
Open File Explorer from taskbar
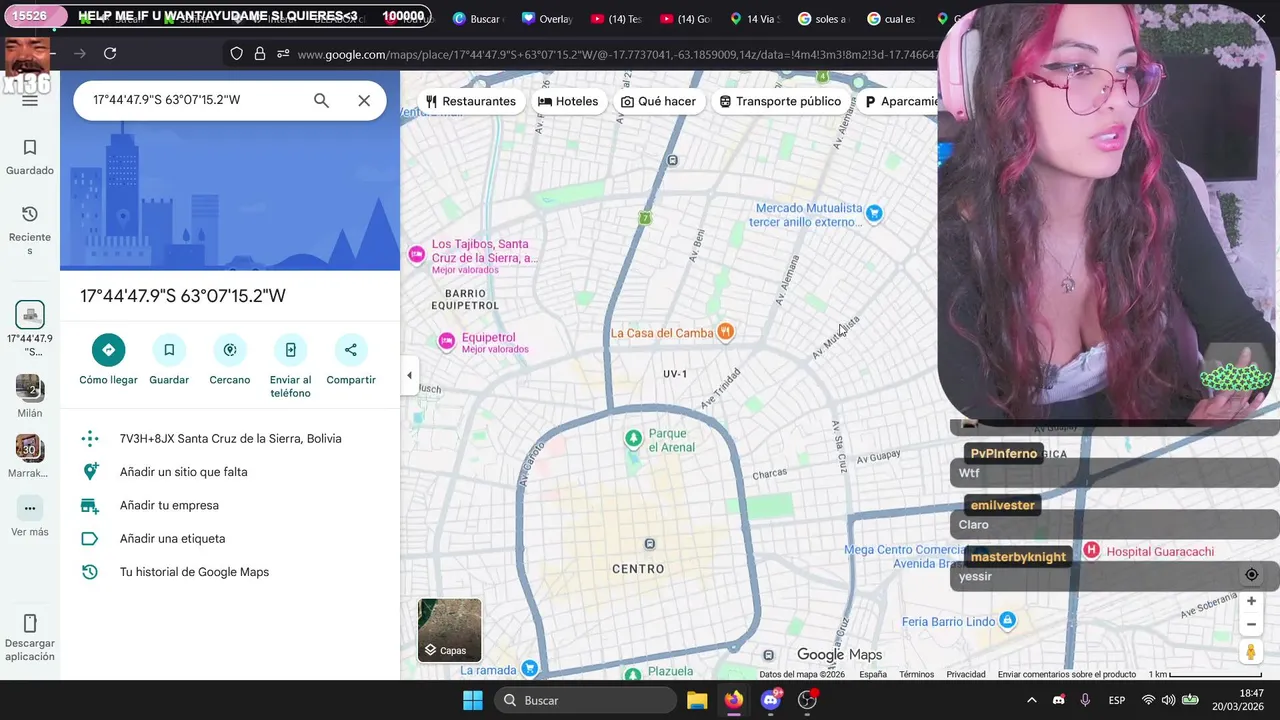(697, 700)
